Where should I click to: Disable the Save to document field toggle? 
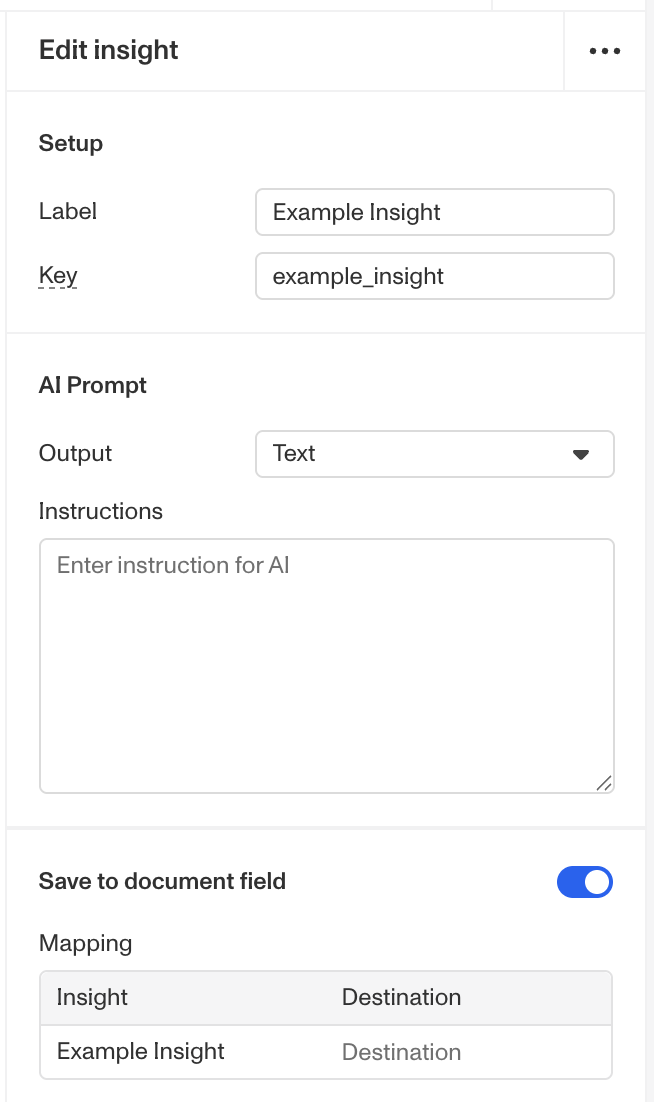[x=584, y=882]
